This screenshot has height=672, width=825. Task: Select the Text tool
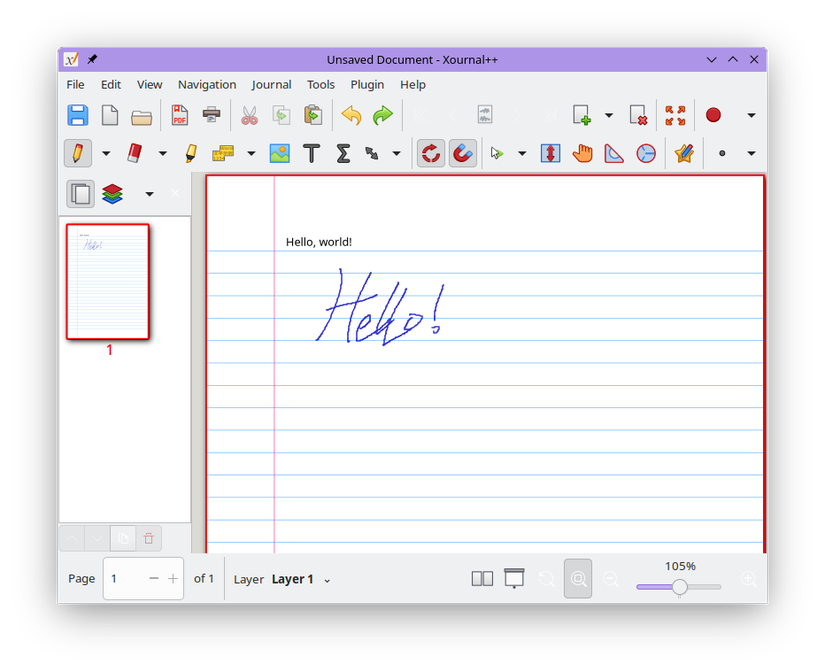(x=311, y=153)
